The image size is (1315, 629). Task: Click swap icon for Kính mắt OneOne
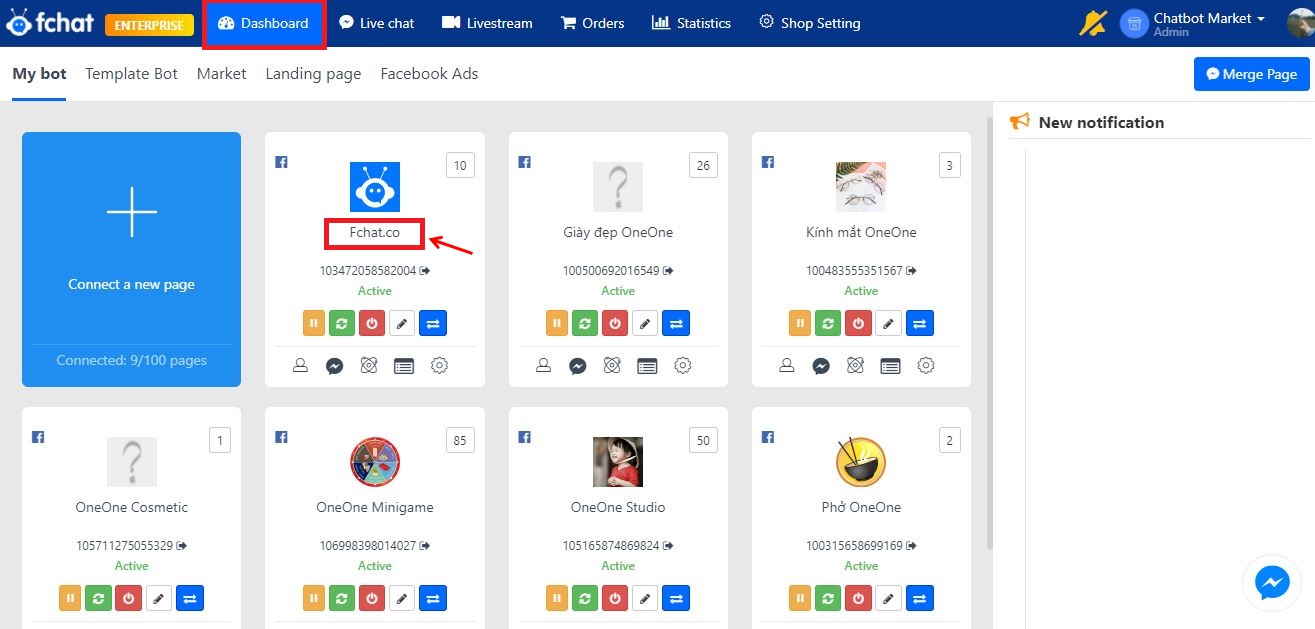point(919,323)
